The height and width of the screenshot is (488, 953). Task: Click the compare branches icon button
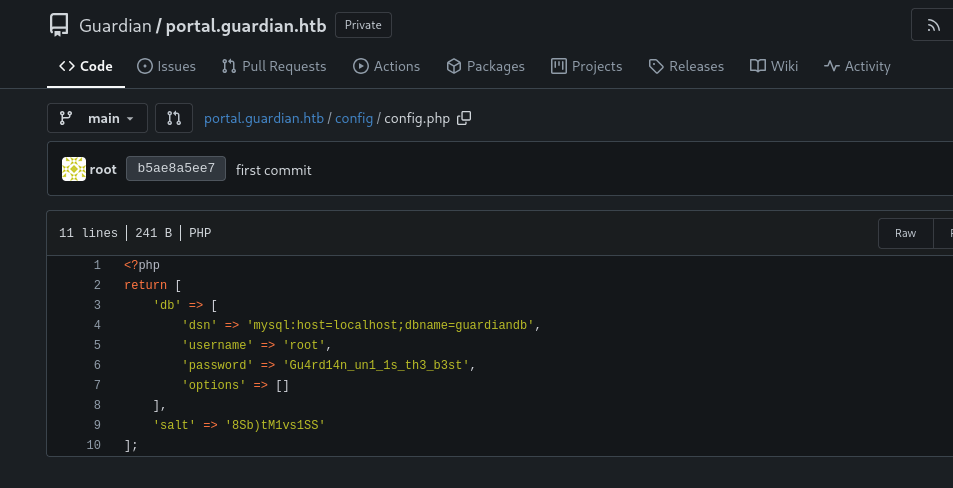tap(173, 118)
